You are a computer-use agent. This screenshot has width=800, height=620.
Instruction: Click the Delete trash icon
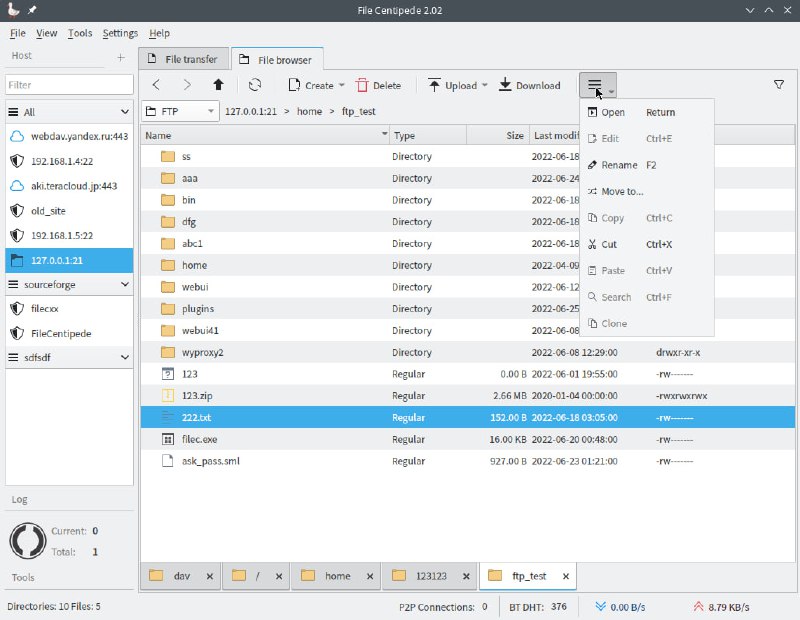point(362,86)
